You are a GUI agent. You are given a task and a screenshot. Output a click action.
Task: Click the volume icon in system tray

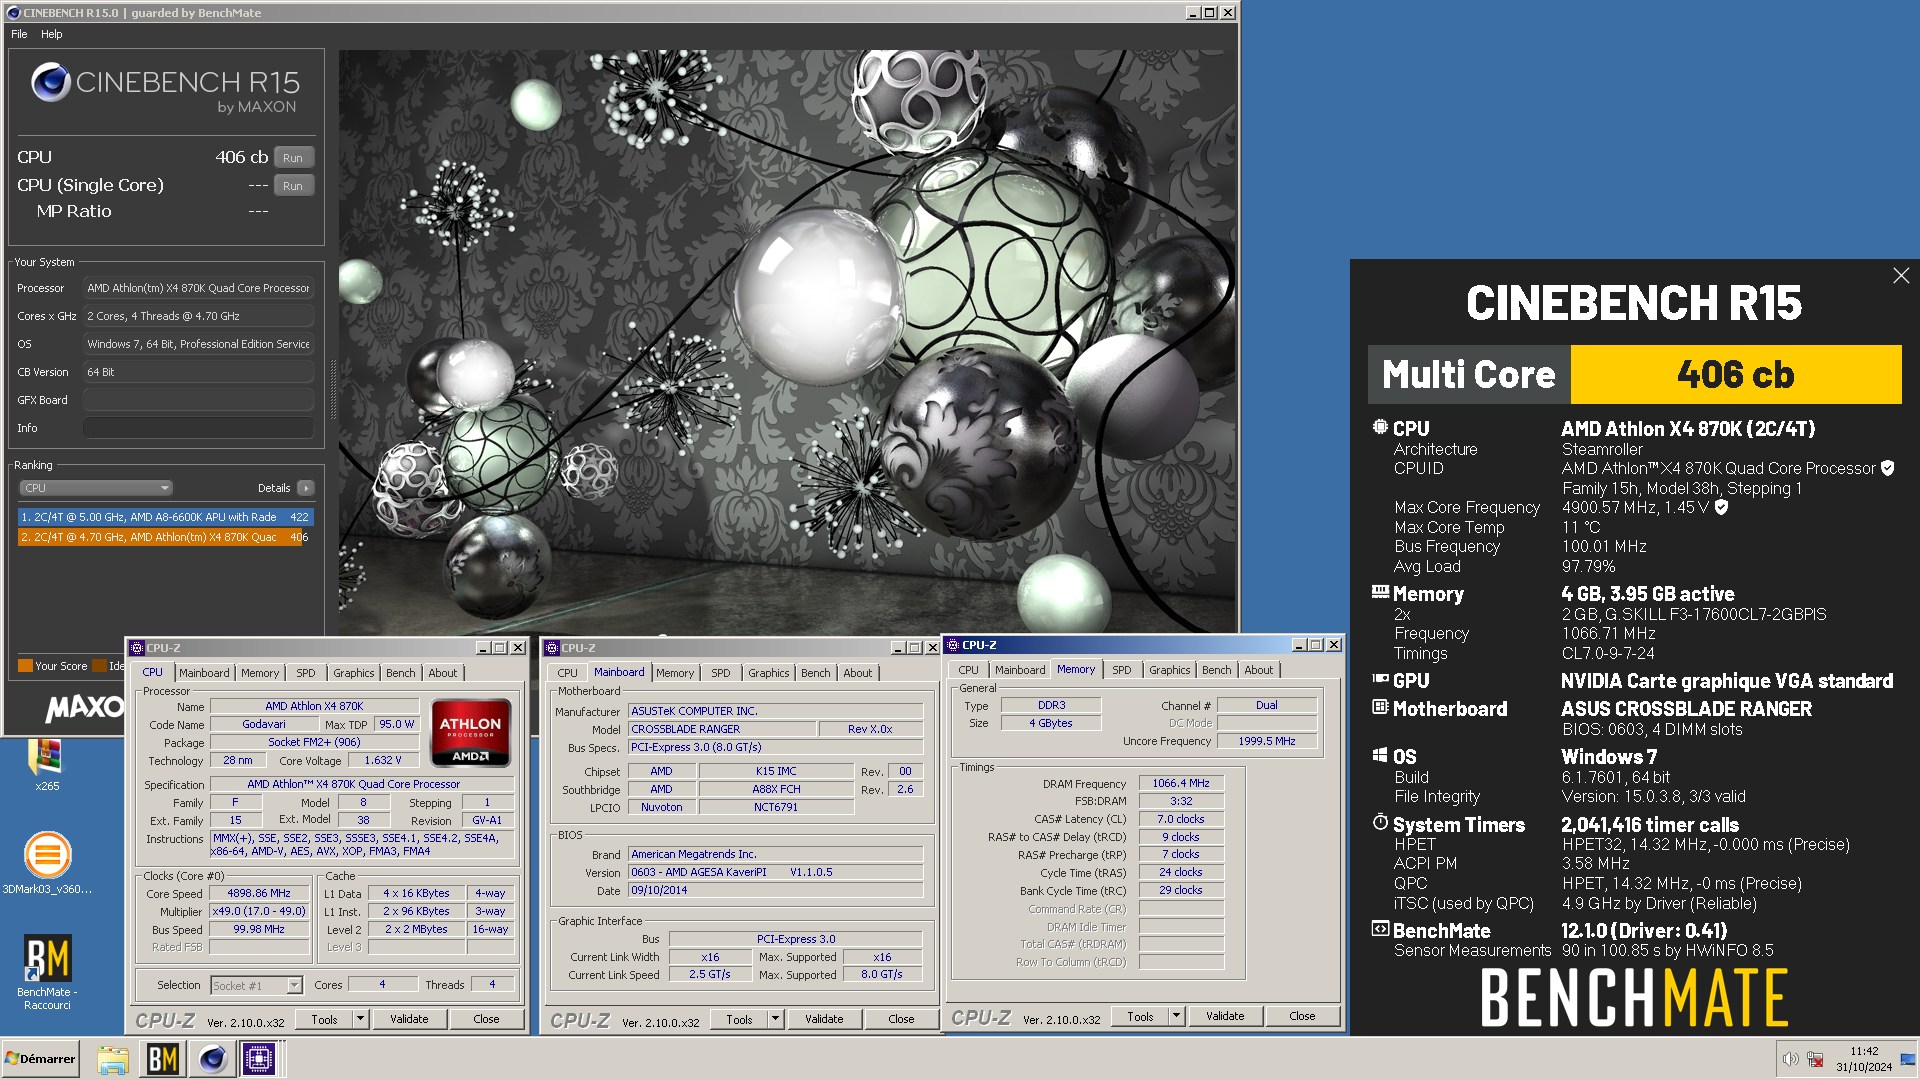1790,1059
